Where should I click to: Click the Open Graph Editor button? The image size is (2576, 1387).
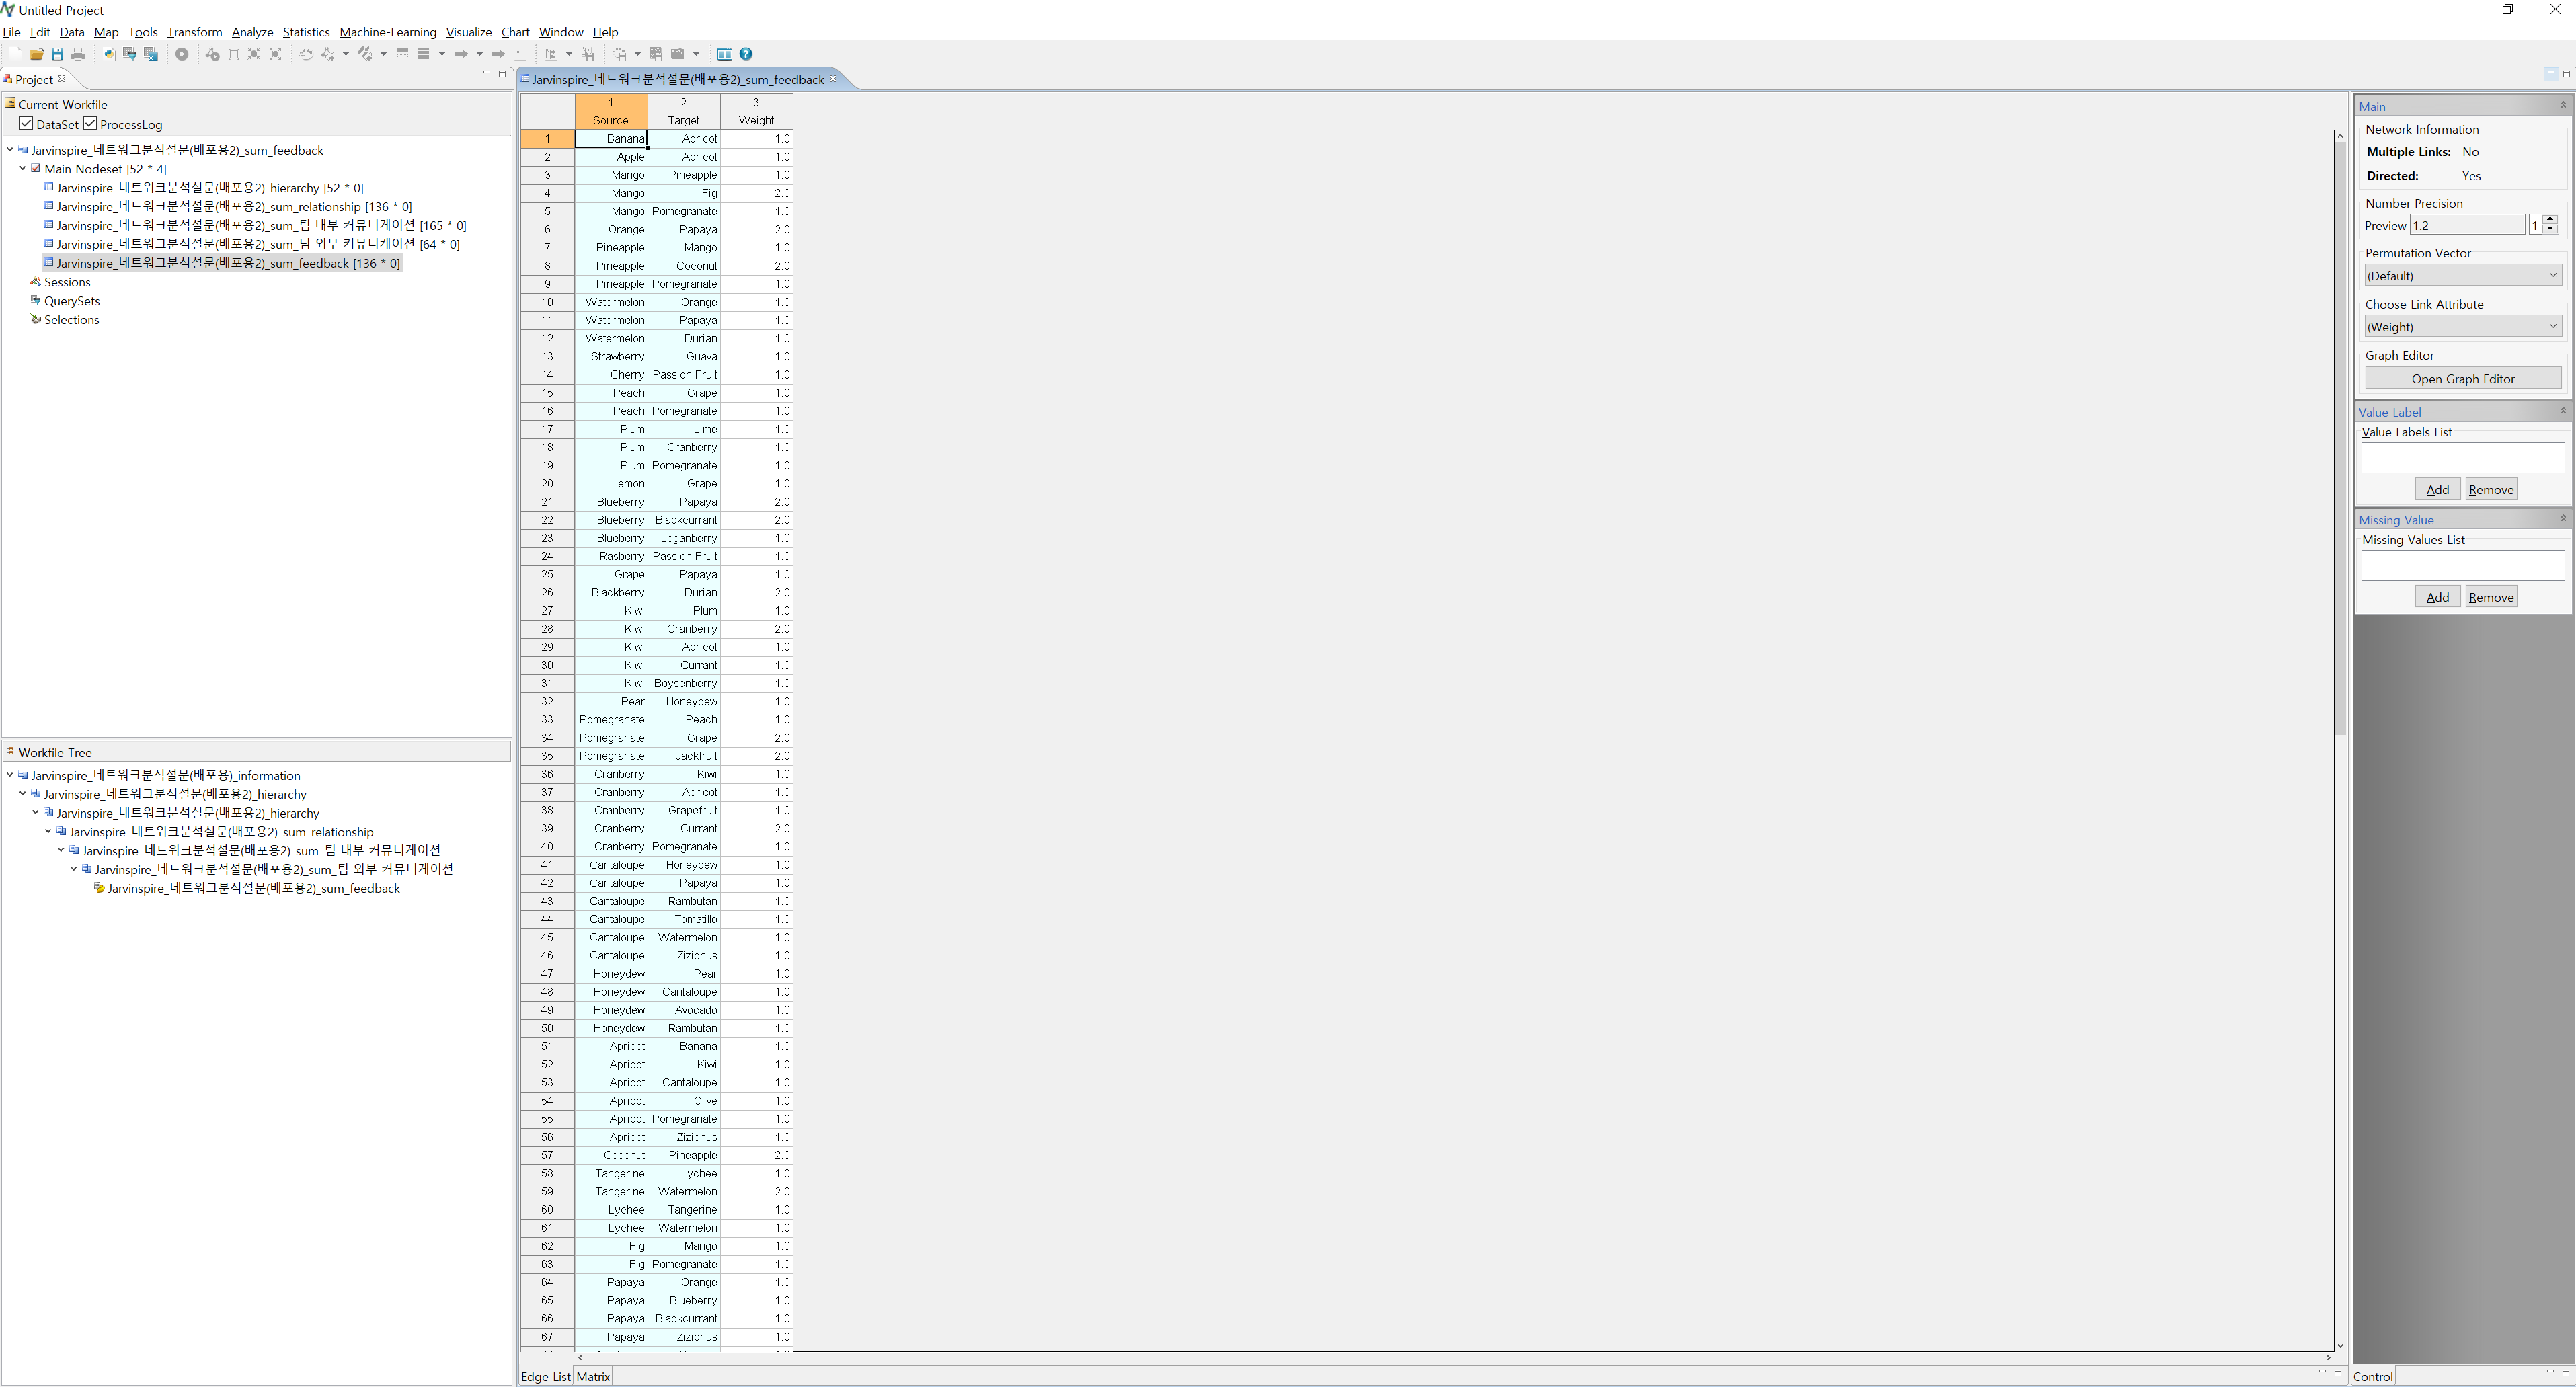click(2462, 379)
